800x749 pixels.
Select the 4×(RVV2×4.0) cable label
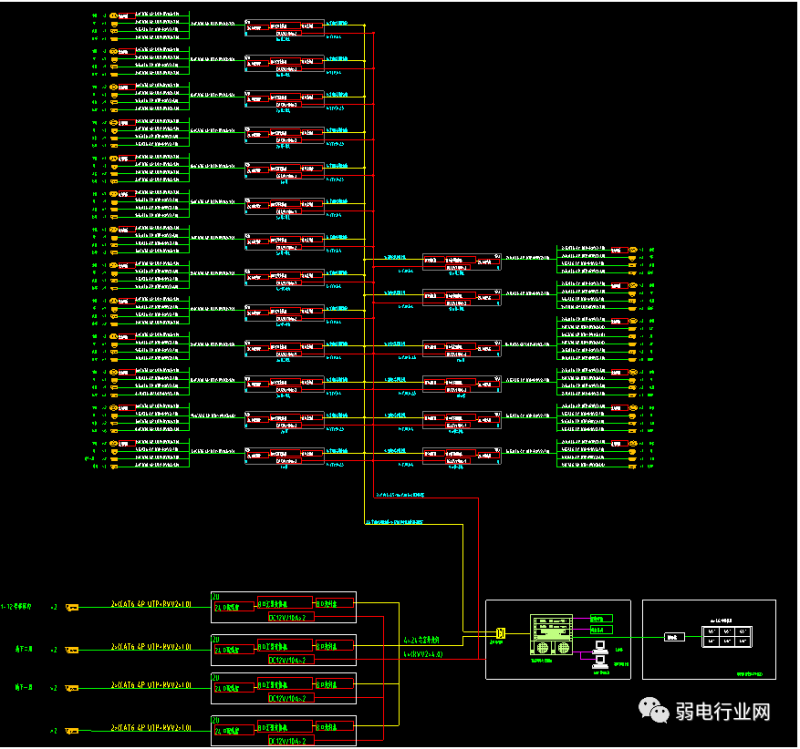pyautogui.click(x=423, y=654)
